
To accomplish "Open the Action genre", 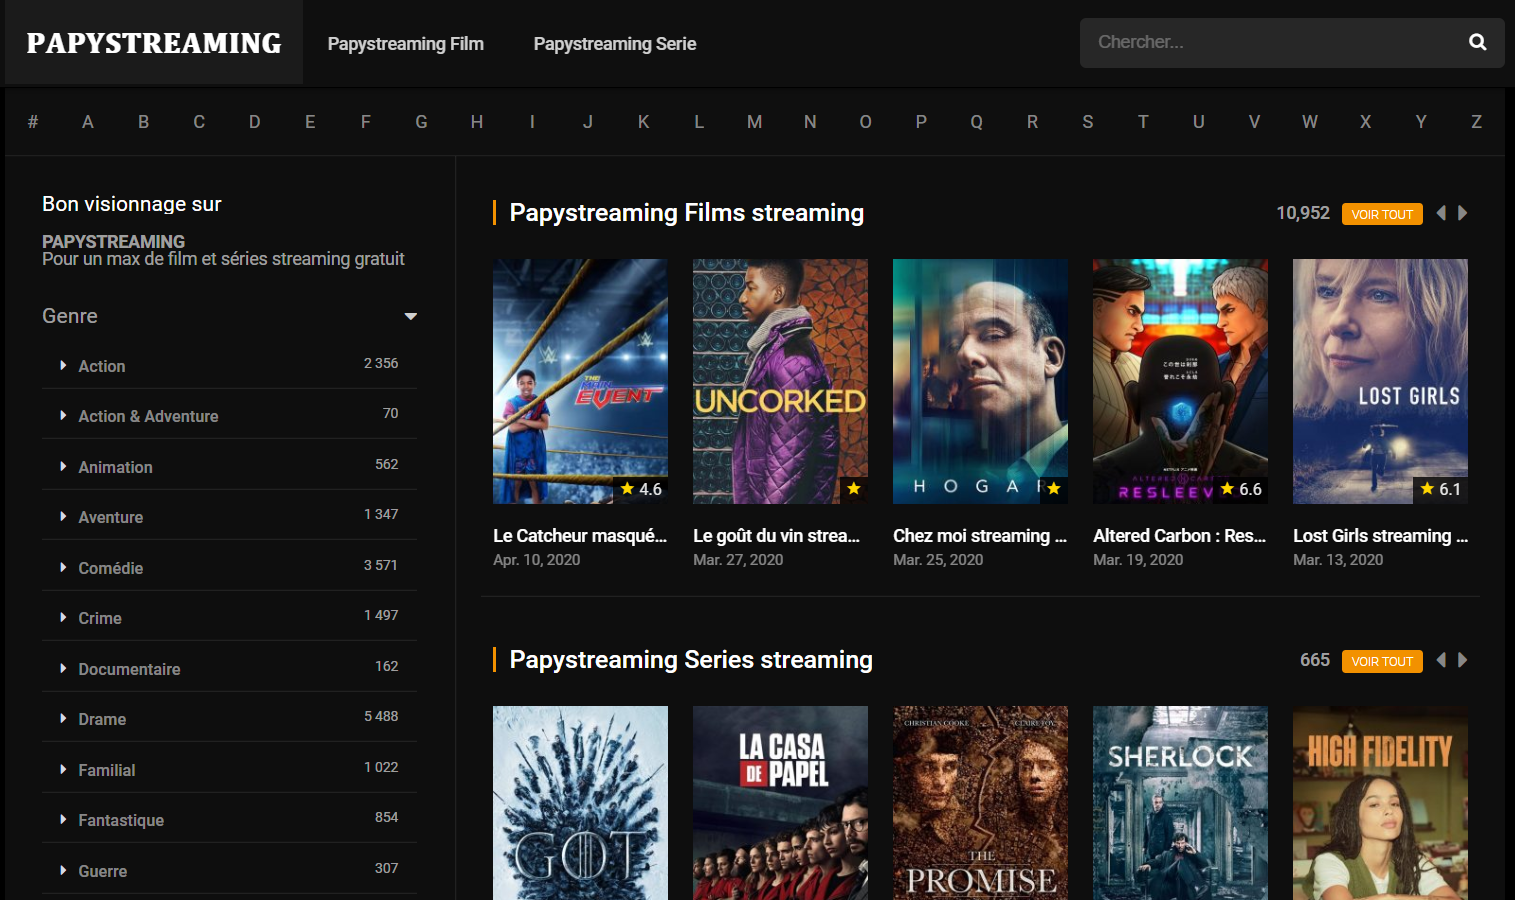I will (102, 366).
